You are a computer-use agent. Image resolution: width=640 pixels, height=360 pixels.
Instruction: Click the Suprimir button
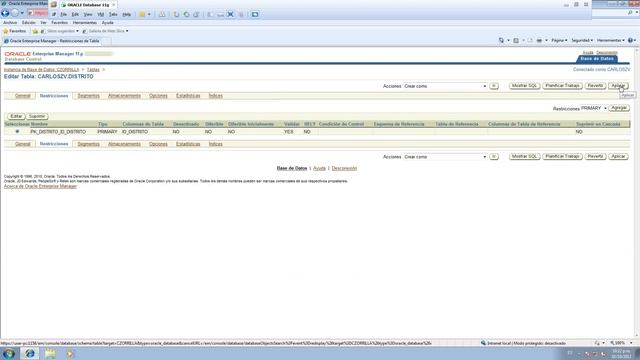pyautogui.click(x=37, y=116)
